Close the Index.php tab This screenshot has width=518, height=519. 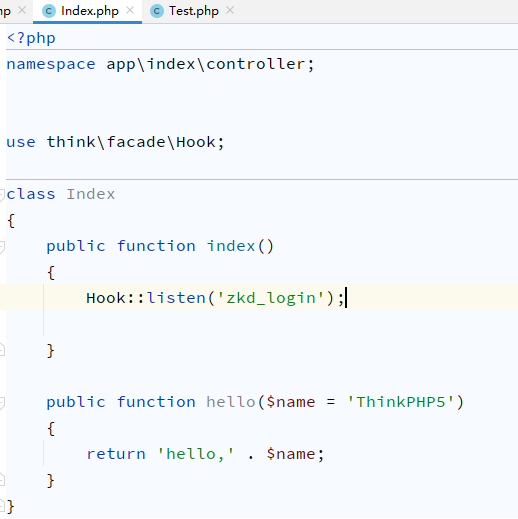click(130, 11)
